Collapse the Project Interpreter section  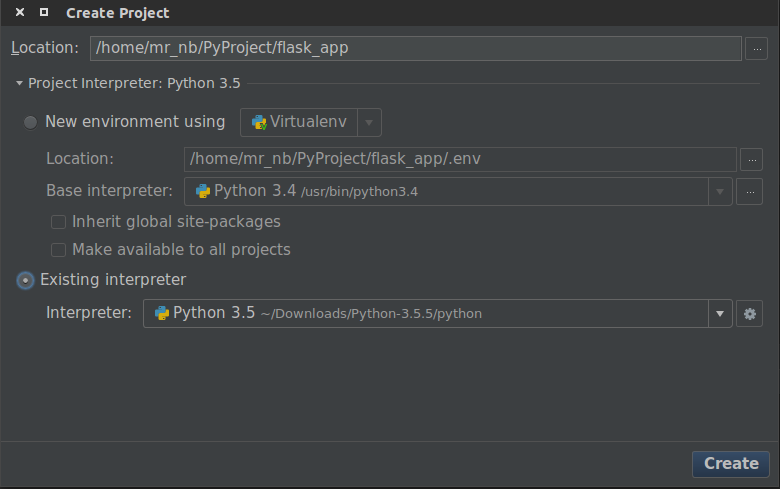pyautogui.click(x=19, y=84)
